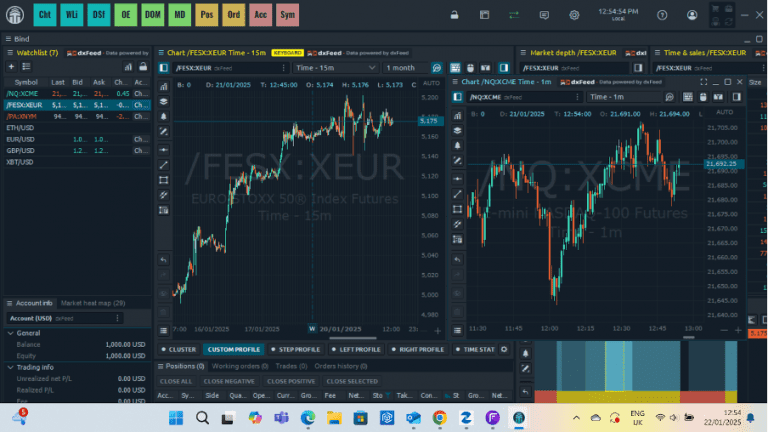Viewport: 768px width, 432px height.
Task: Open the Cht chart panel button
Action: (45, 15)
